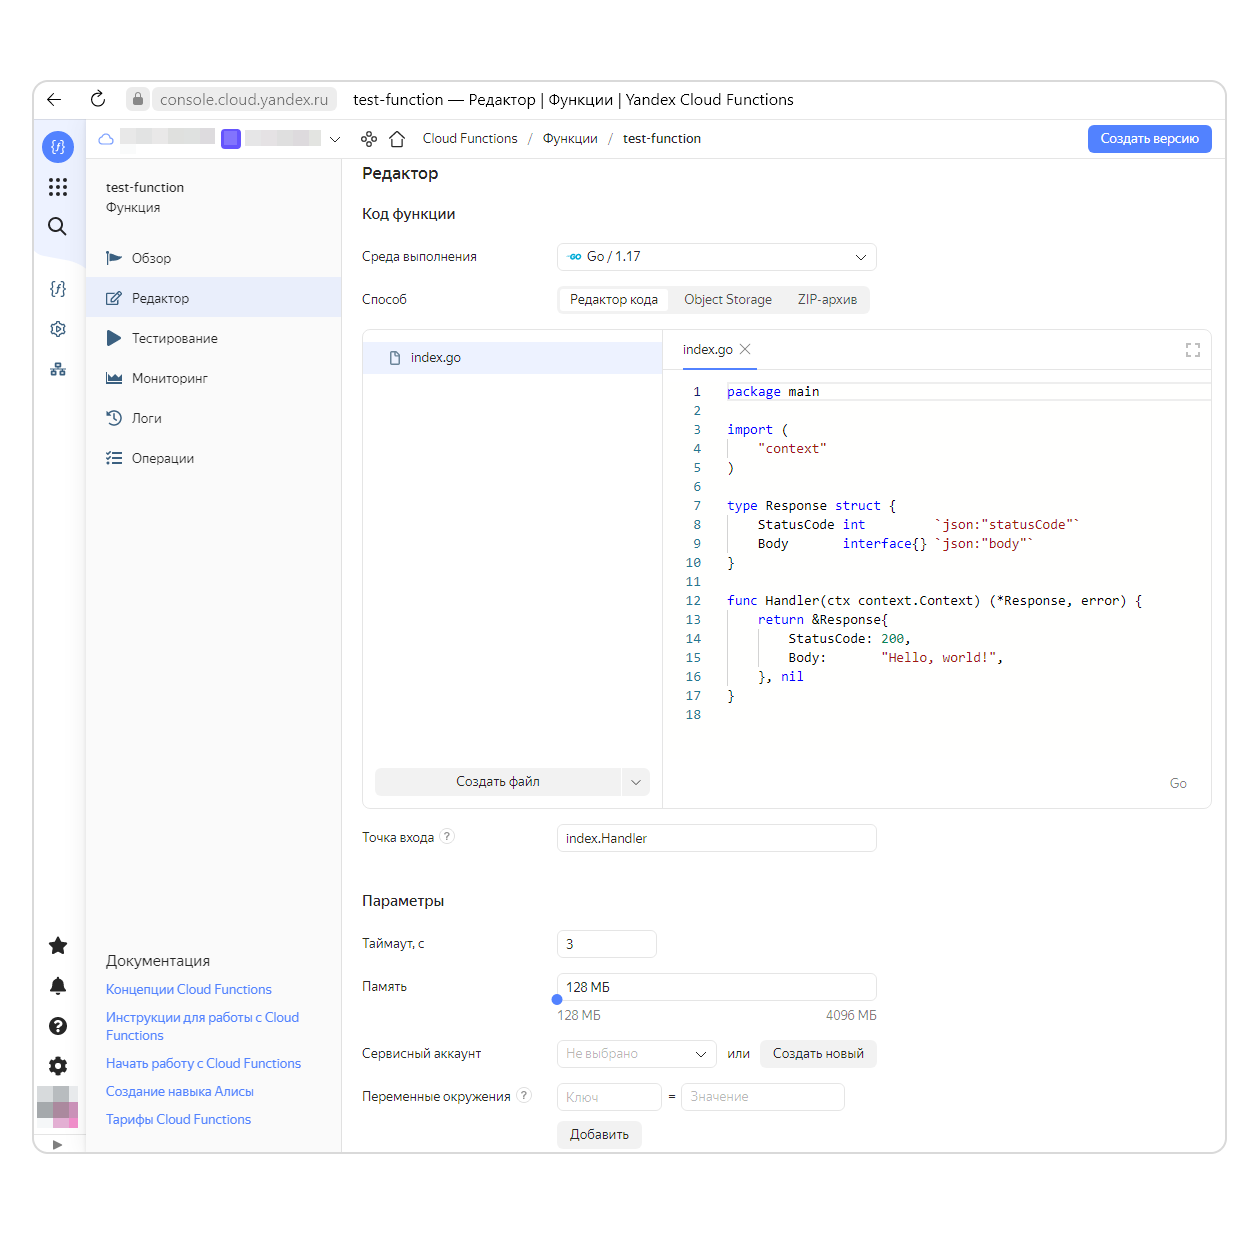Open Операции in the sidebar
The height and width of the screenshot is (1234, 1259).
pos(213,458)
